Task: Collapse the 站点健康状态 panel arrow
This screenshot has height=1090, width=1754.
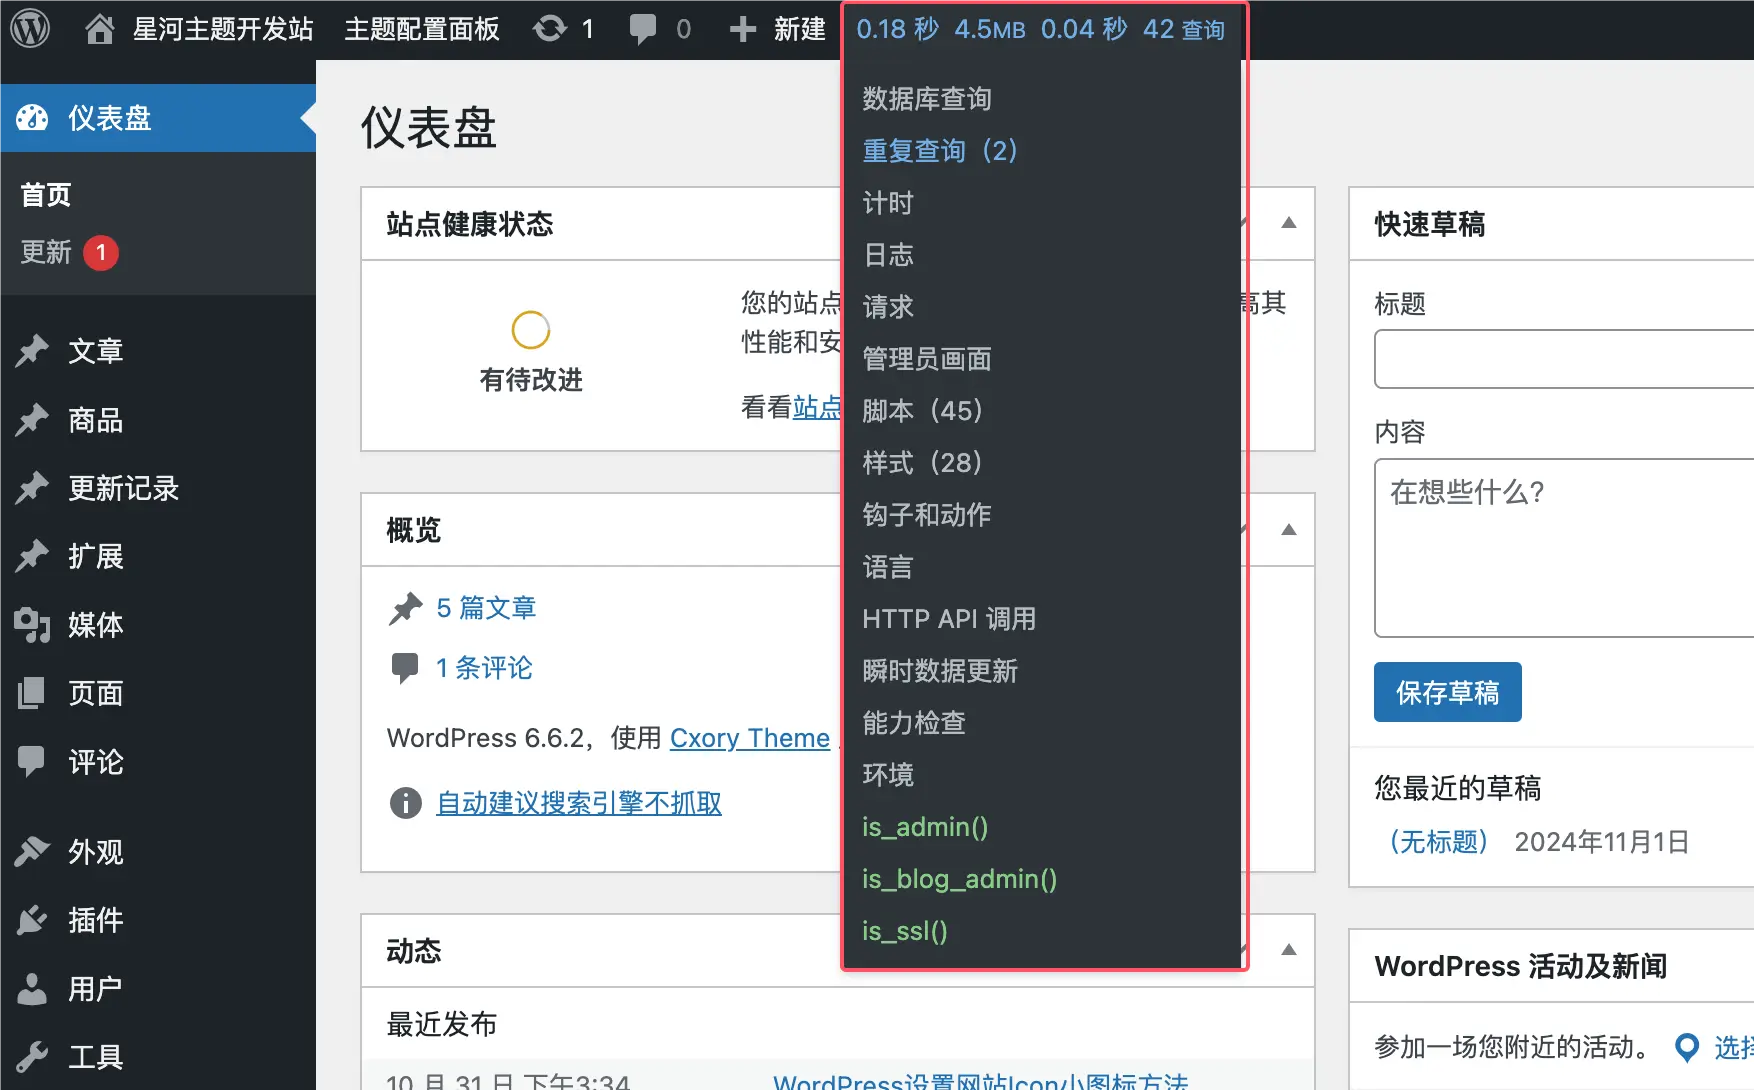Action: (x=1289, y=223)
